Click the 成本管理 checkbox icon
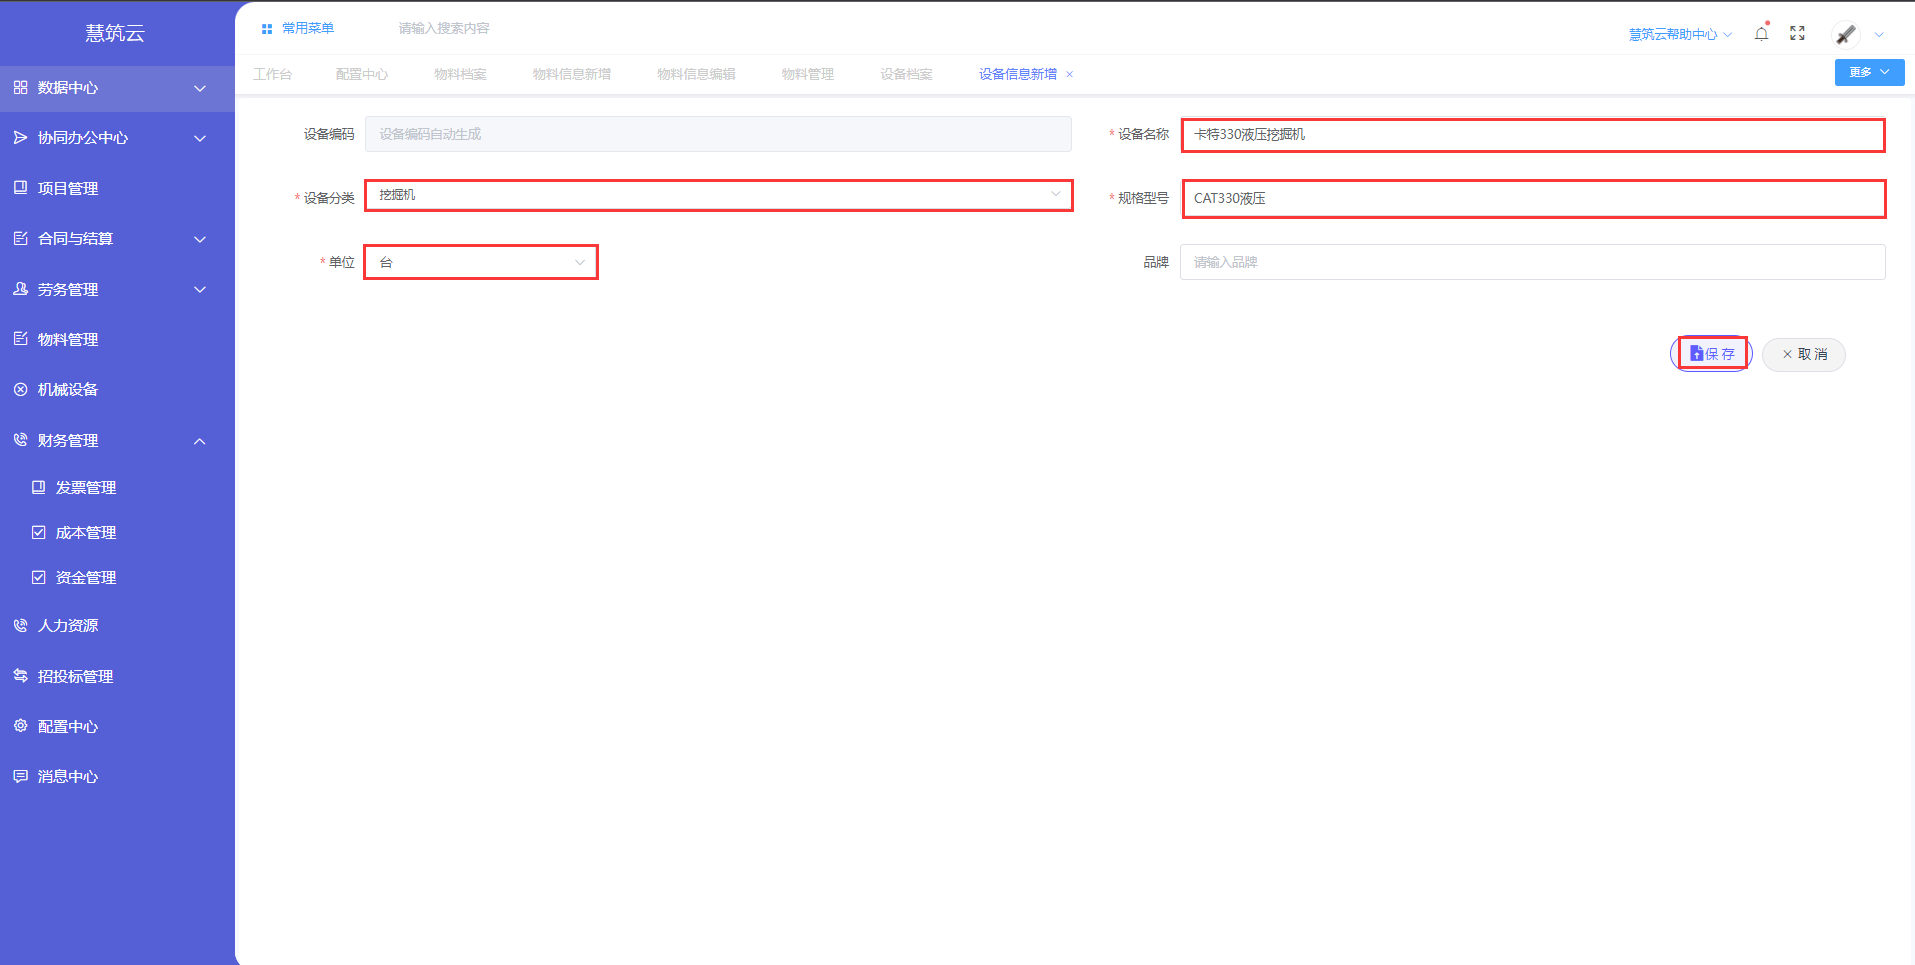Image resolution: width=1915 pixels, height=965 pixels. click(x=38, y=532)
